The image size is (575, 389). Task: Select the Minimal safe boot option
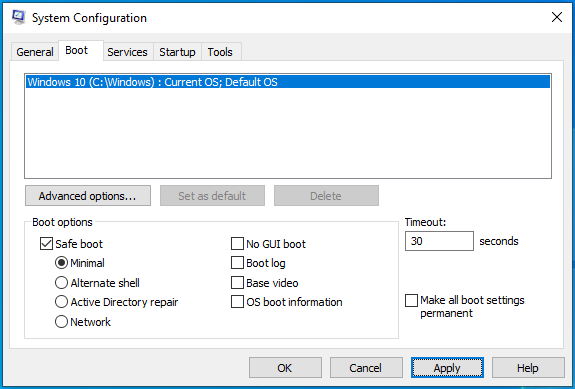[x=61, y=263]
